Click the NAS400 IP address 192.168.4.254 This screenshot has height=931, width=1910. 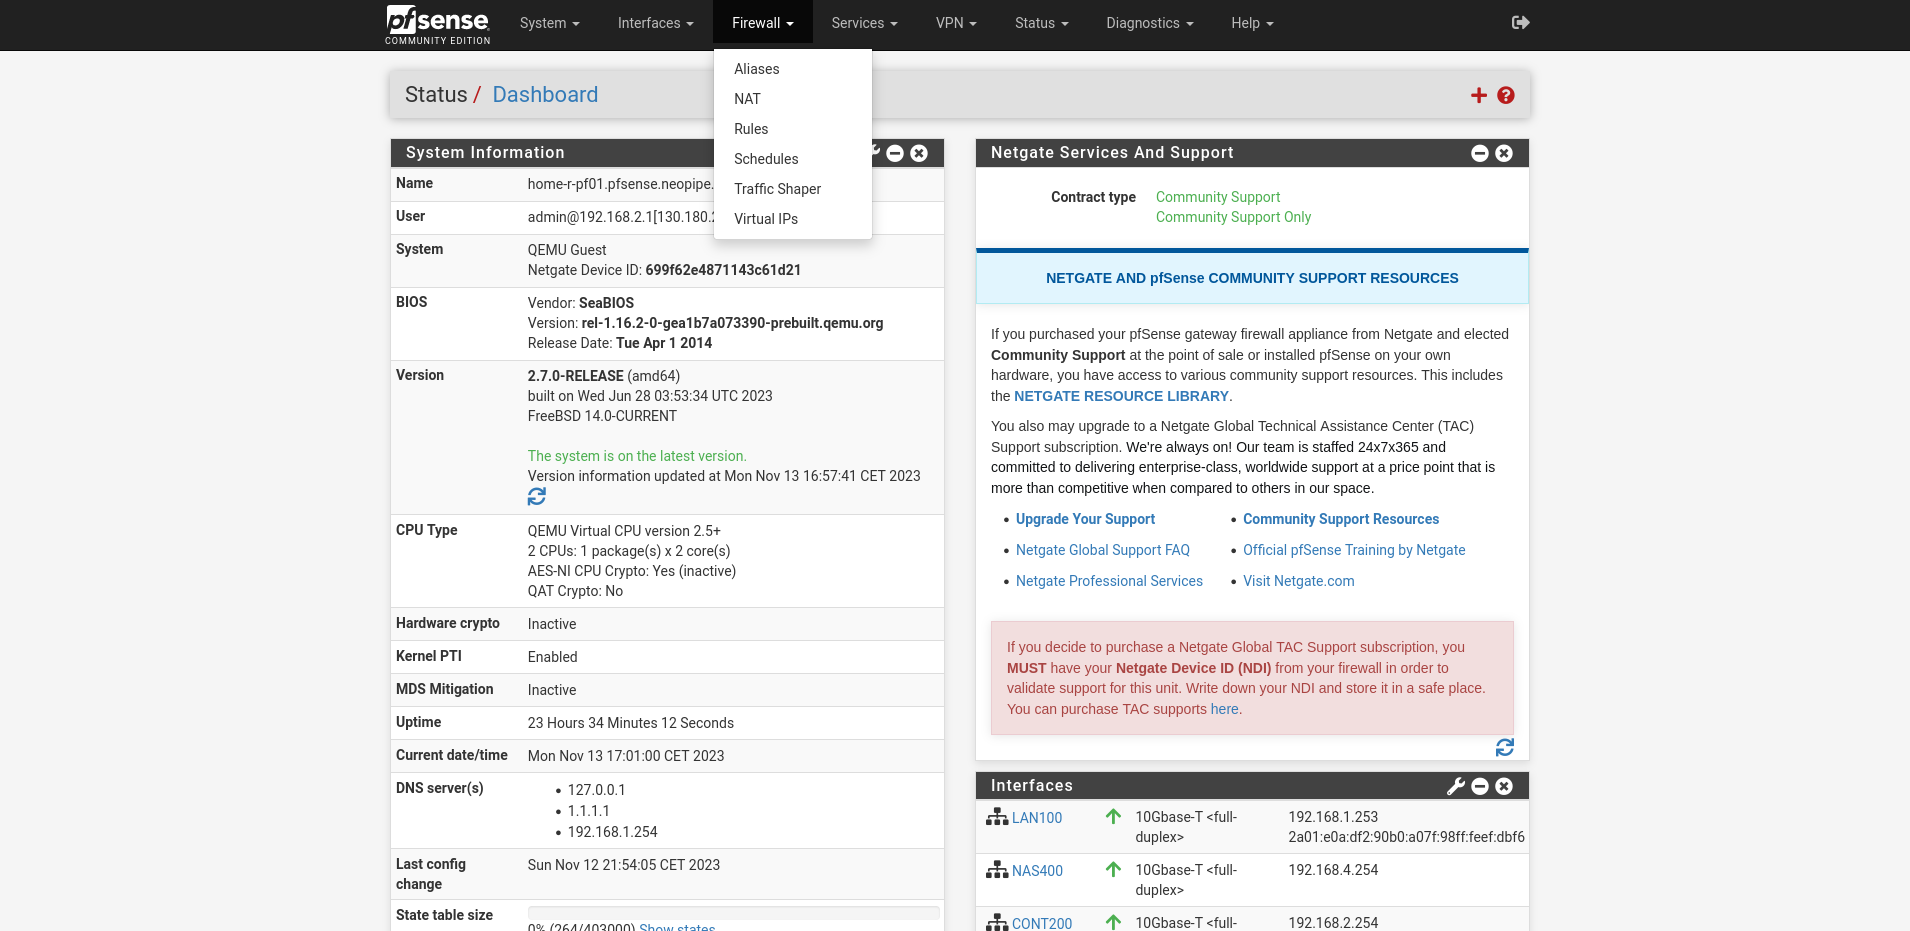pos(1333,870)
